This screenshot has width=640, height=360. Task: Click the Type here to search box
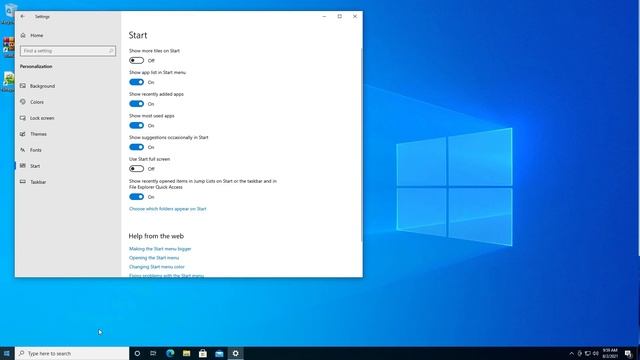pyautogui.click(x=72, y=353)
